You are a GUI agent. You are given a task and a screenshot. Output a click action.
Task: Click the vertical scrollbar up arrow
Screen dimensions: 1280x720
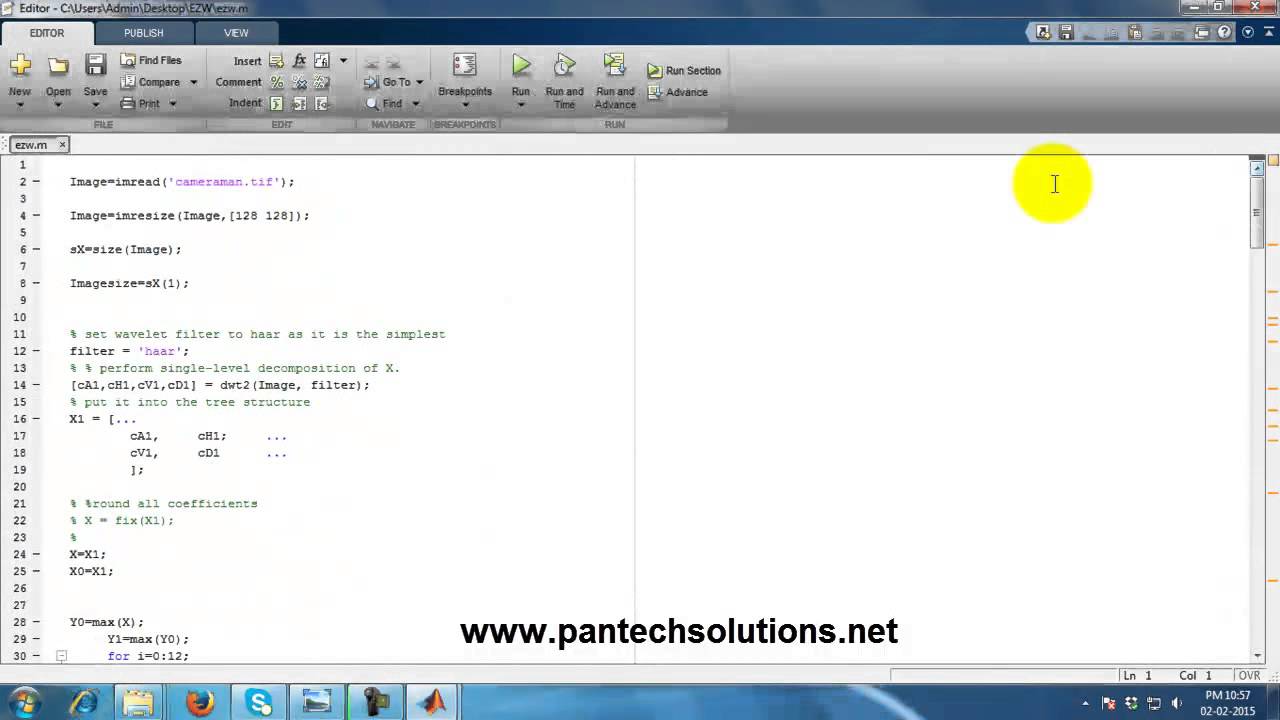pyautogui.click(x=1258, y=167)
